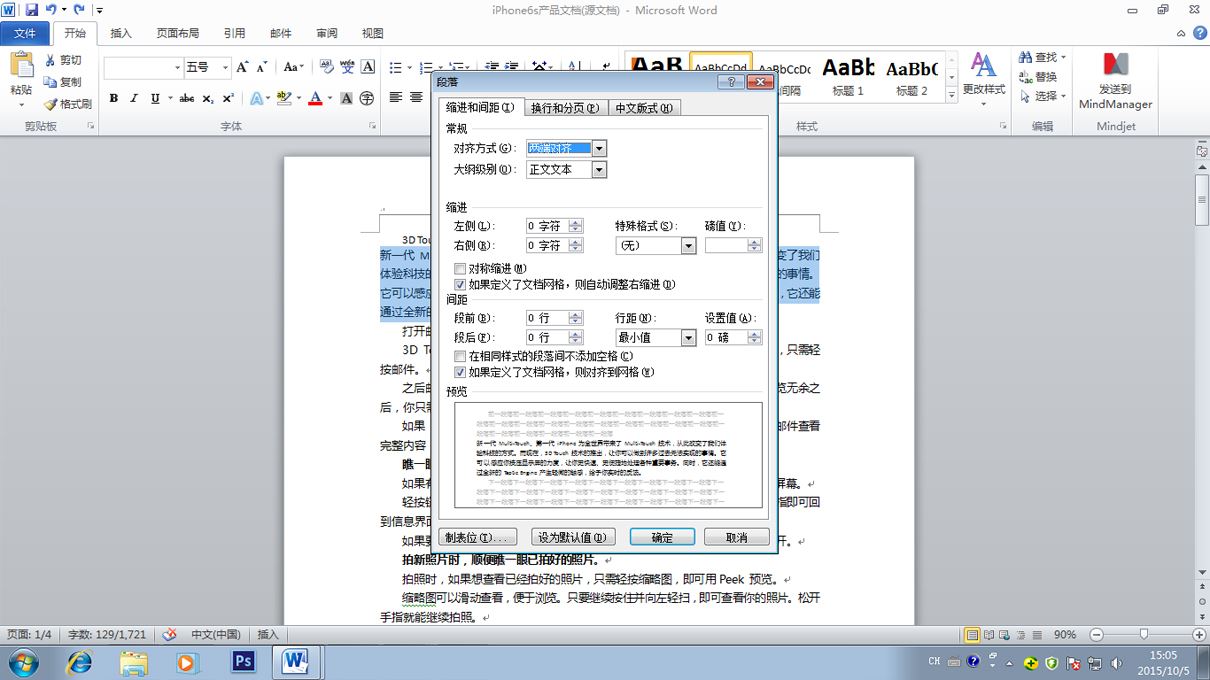Uncheck 则对齐到网格 (snap to grid) checkbox
1210x680 pixels.
point(460,372)
